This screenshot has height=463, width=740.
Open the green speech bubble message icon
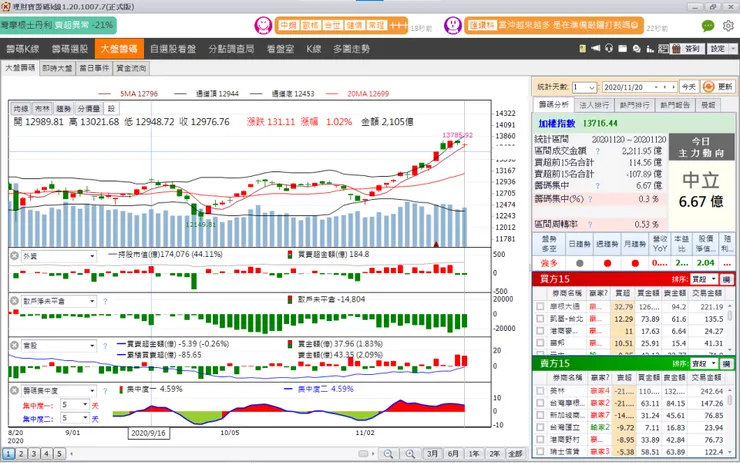(x=707, y=26)
